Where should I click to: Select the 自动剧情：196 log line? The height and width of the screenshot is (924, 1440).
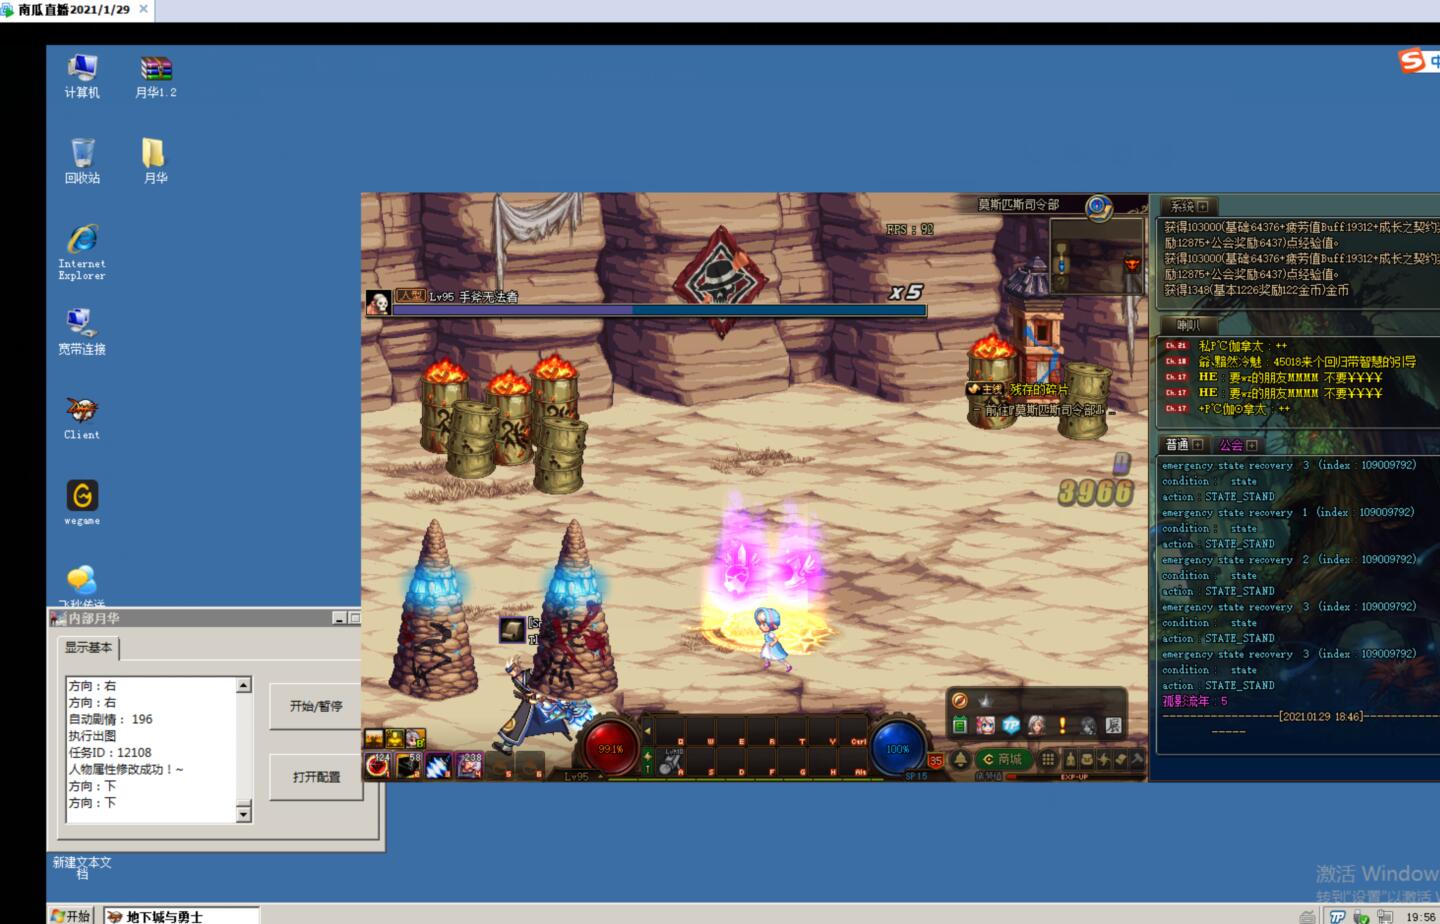coord(110,719)
